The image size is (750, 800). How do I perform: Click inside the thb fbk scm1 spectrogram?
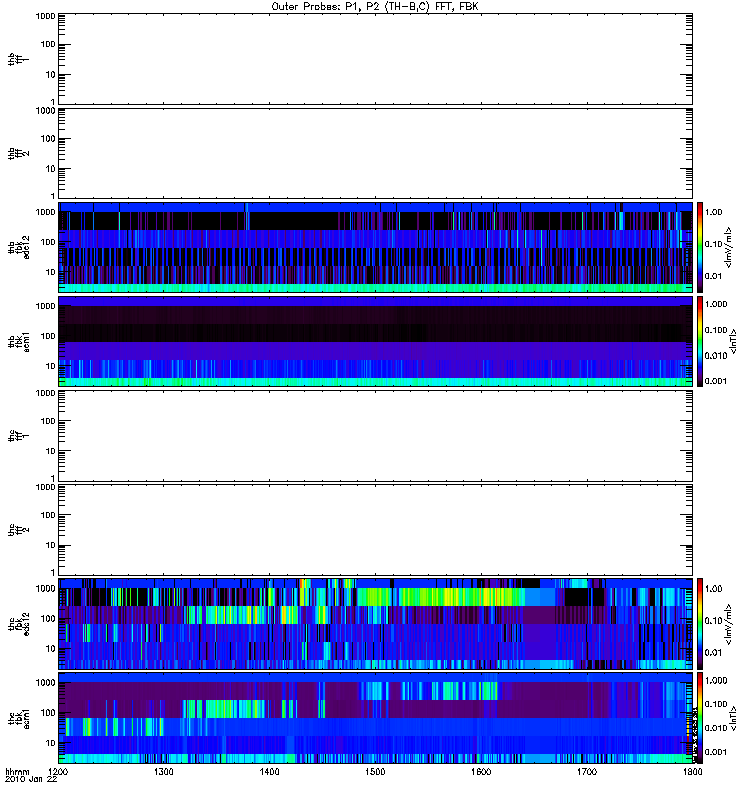click(x=375, y=341)
